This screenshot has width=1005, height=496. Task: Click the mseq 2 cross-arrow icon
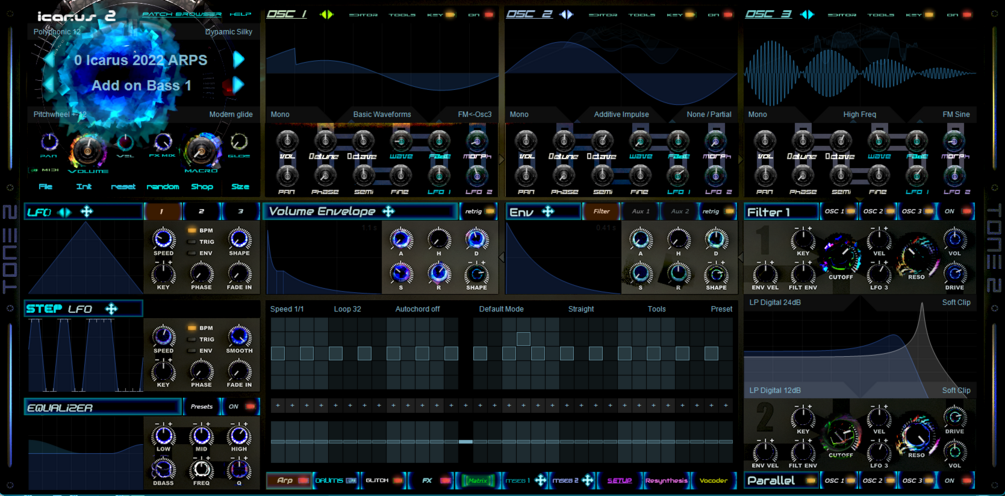tap(587, 480)
